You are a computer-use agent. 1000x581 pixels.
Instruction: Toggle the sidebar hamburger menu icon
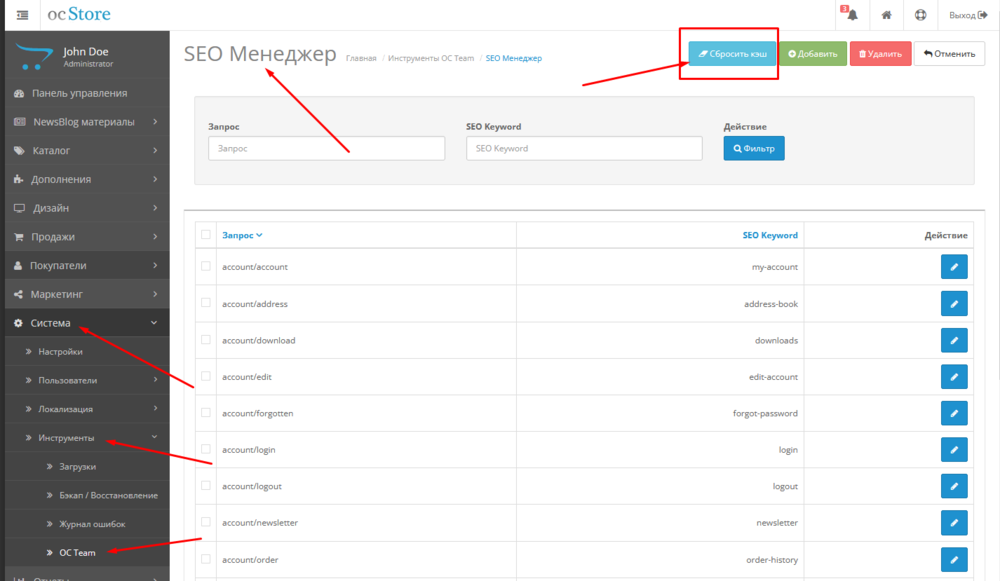pos(22,15)
